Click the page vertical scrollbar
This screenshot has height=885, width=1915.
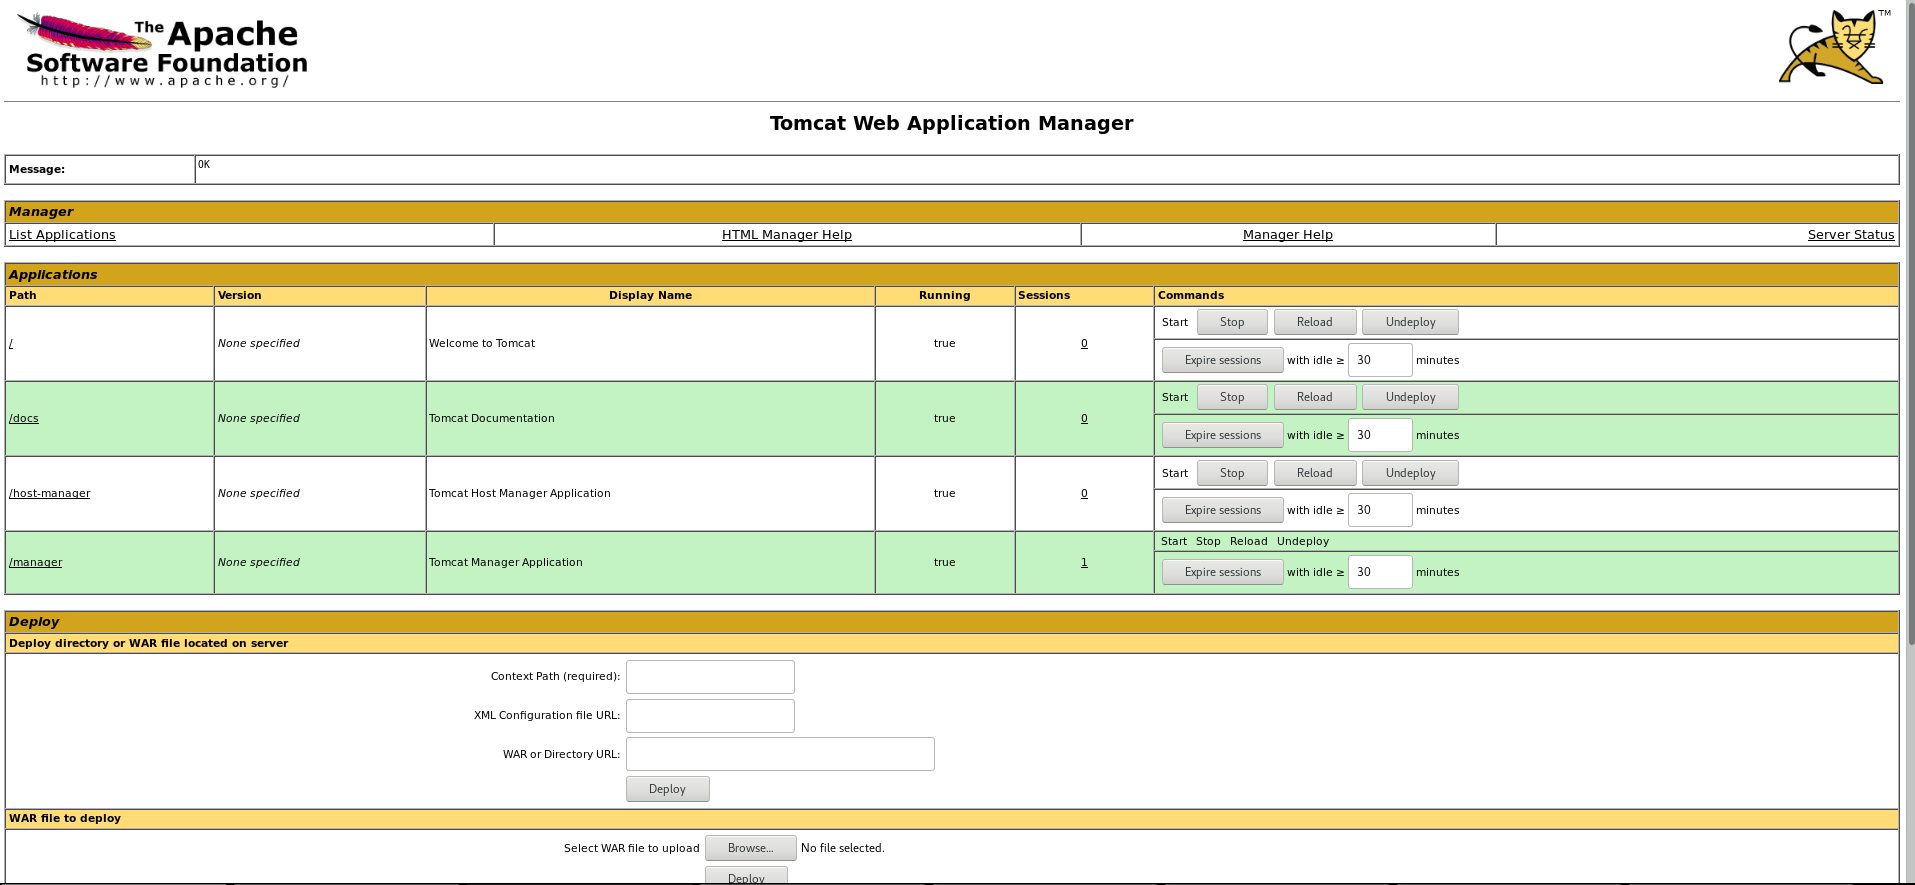[x=1909, y=400]
